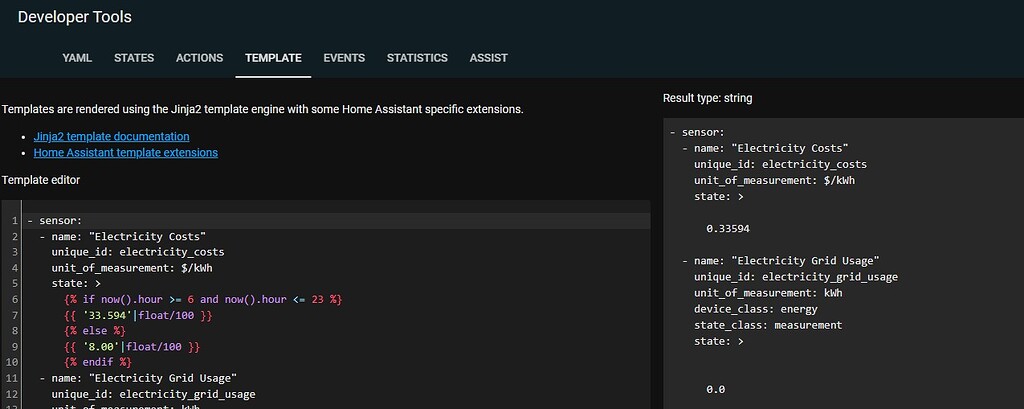Image resolution: width=1024 pixels, height=409 pixels.
Task: Place cursor on the '- sensor:' editor line
Action: pos(60,220)
